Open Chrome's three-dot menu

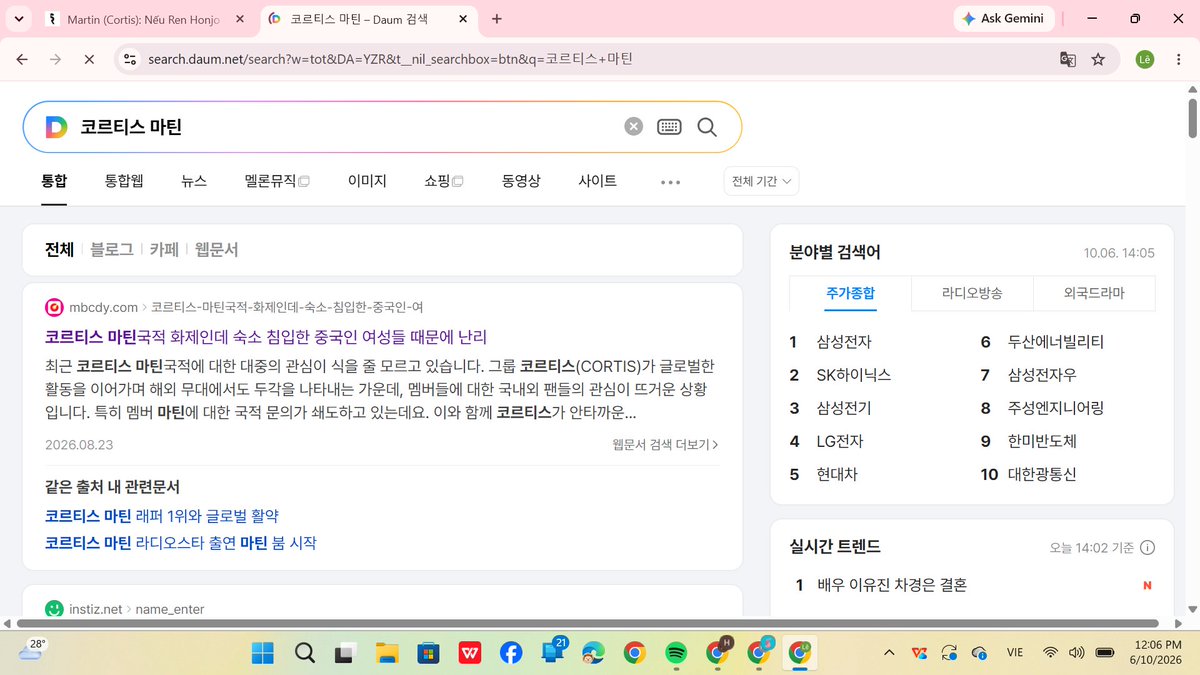click(1177, 59)
